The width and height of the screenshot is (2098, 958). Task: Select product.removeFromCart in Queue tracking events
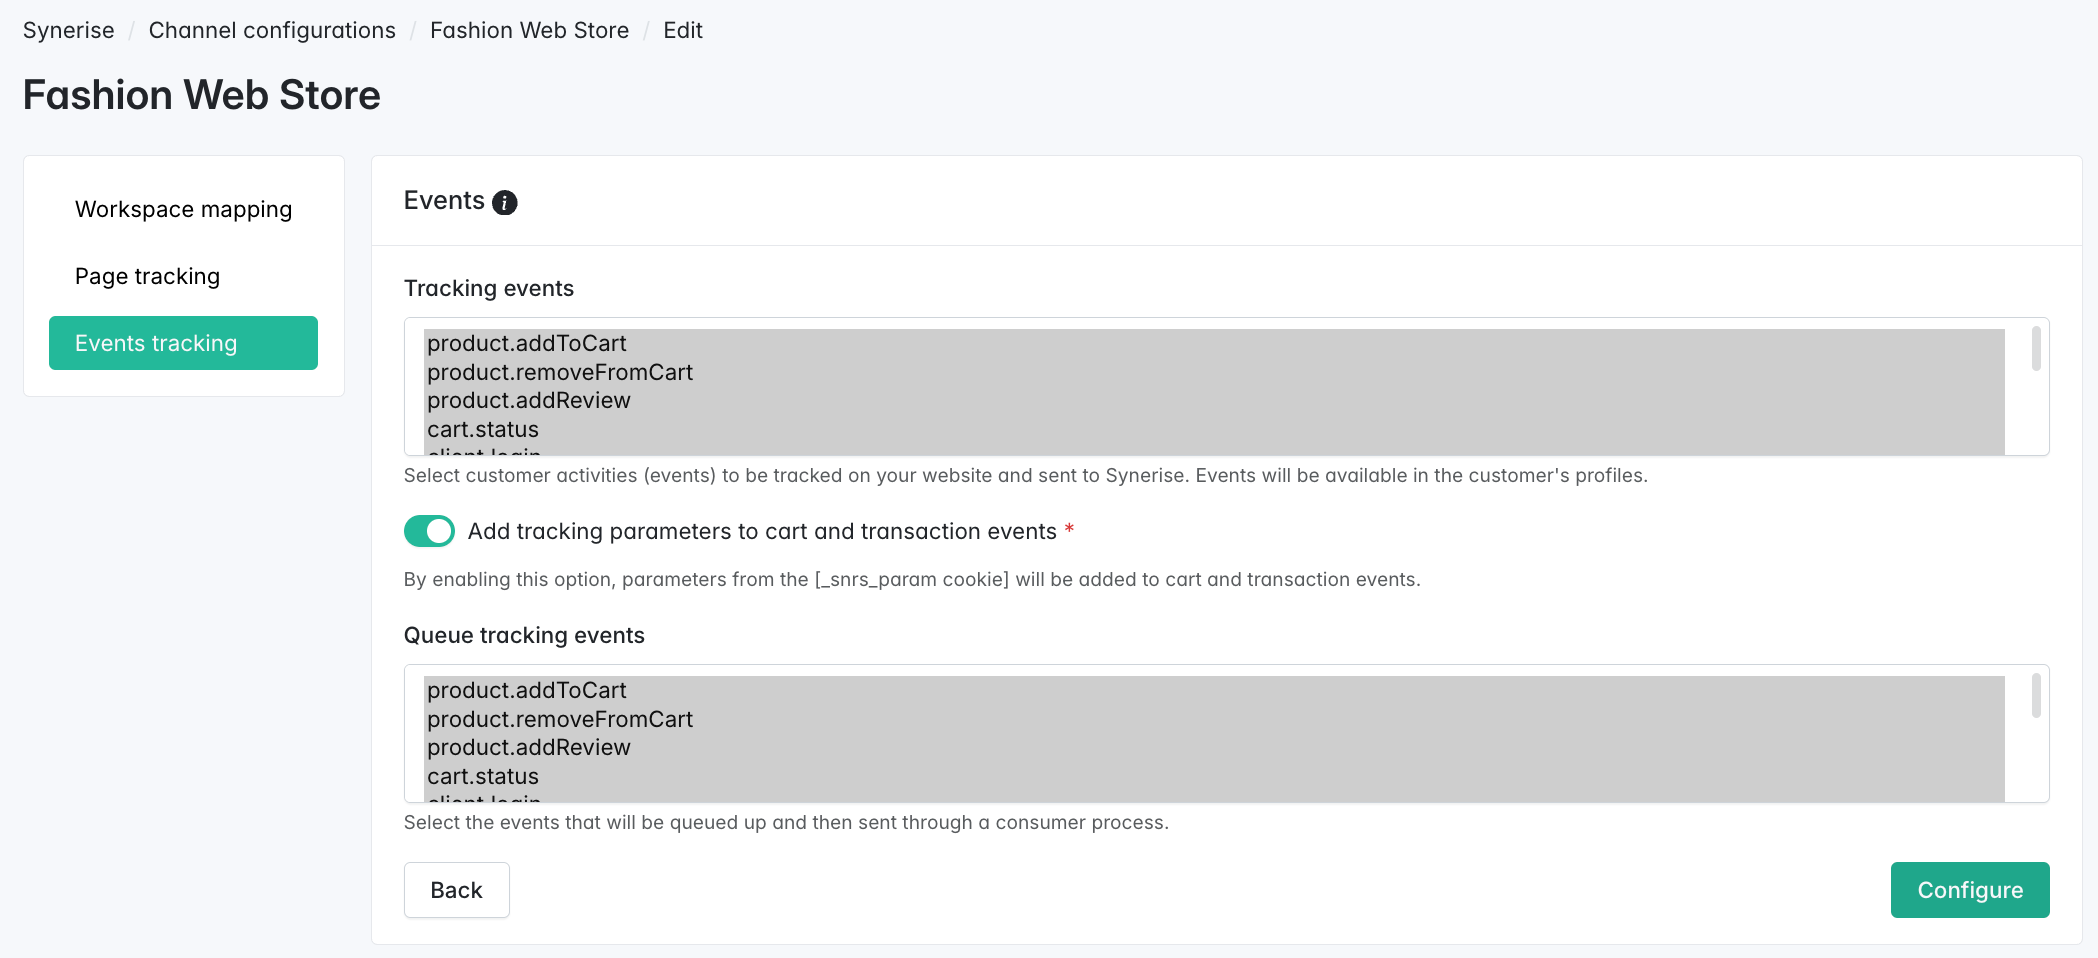click(x=560, y=719)
